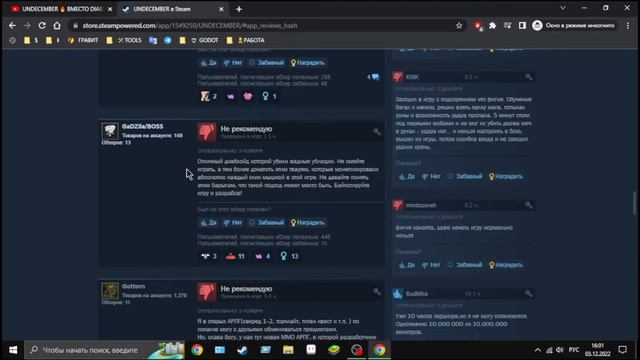Open Gottorn's avatar thumbnail
The height and width of the screenshot is (360, 640).
[x=110, y=291]
